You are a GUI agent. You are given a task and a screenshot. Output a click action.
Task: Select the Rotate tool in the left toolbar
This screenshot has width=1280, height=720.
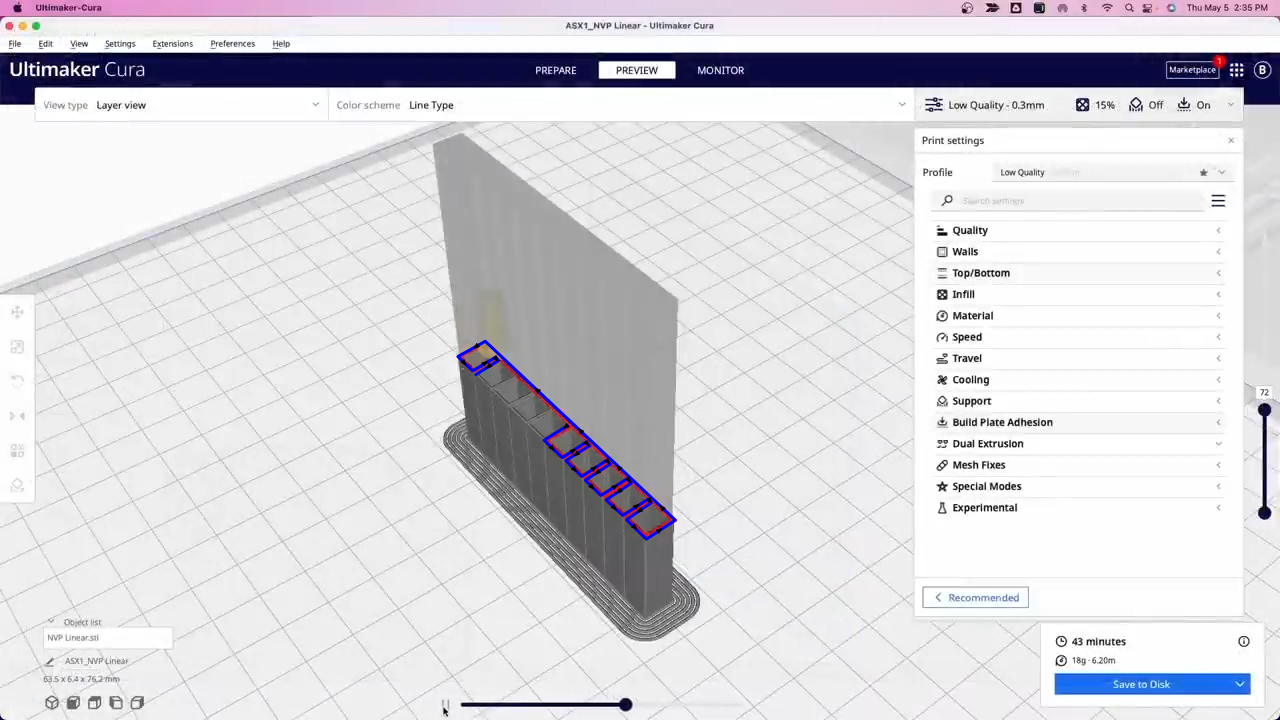point(16,380)
